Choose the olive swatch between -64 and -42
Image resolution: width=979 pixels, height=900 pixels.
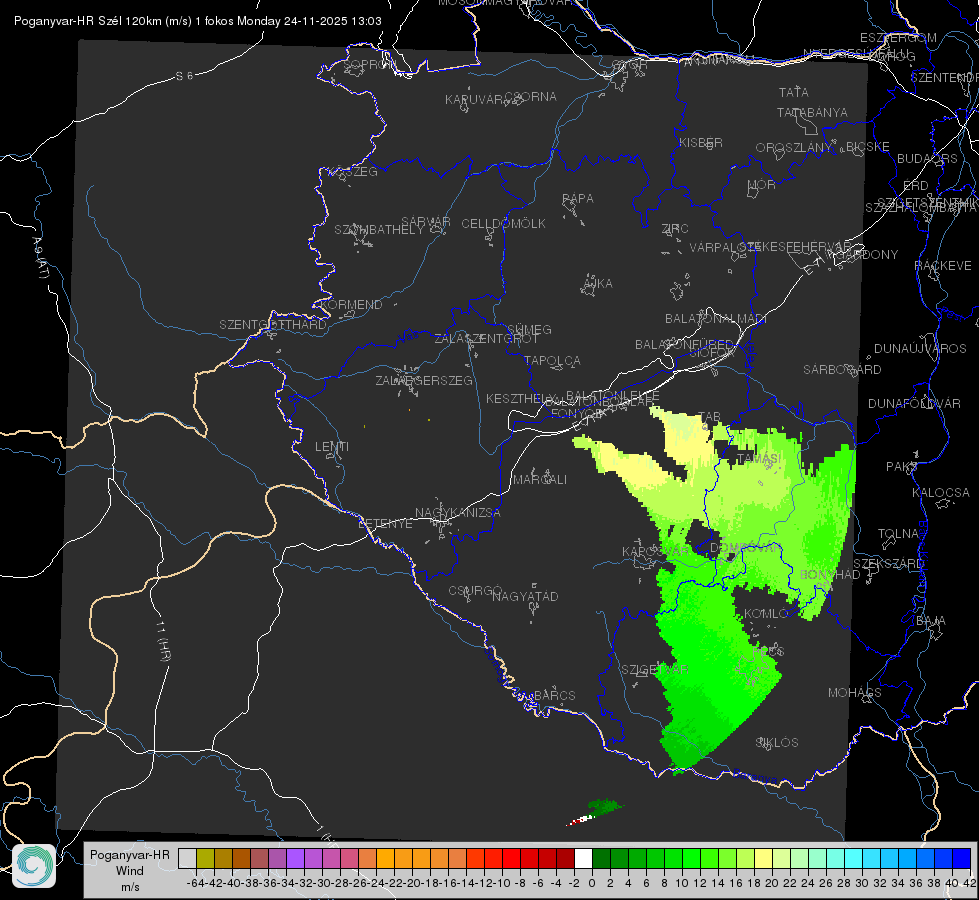pyautogui.click(x=205, y=858)
